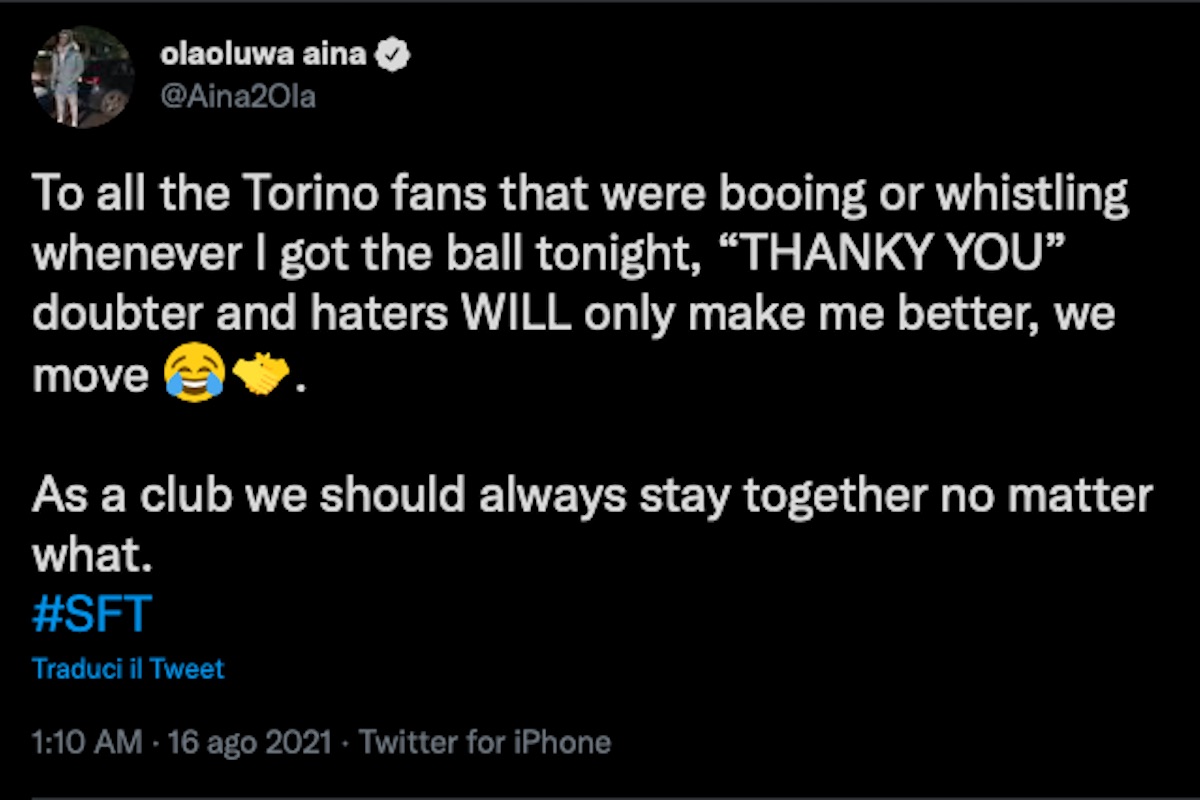Click the word "what." above the hashtag
Image resolution: width=1200 pixels, height=800 pixels.
click(91, 557)
